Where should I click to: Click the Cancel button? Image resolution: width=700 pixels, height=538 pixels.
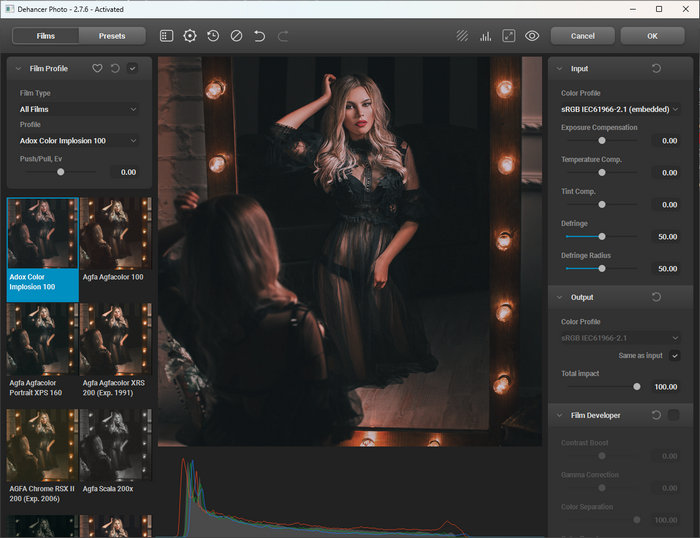pyautogui.click(x=582, y=36)
